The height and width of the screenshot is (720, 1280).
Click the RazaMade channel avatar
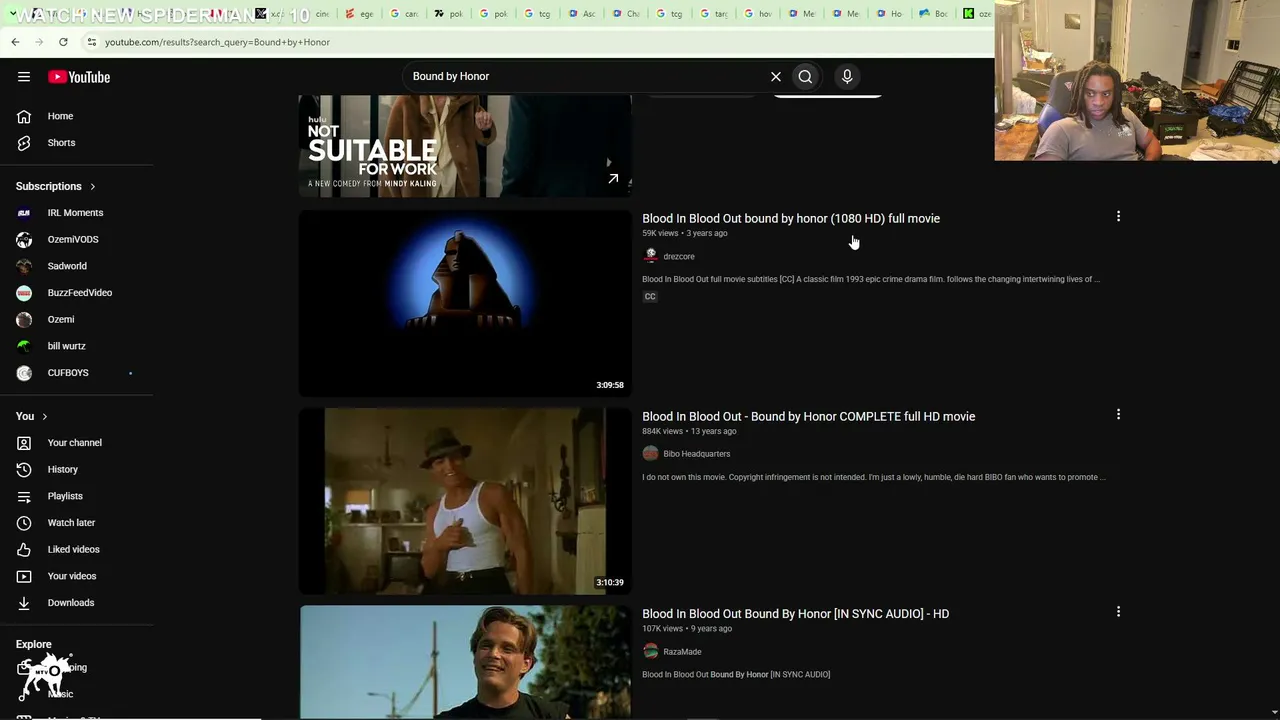(651, 652)
